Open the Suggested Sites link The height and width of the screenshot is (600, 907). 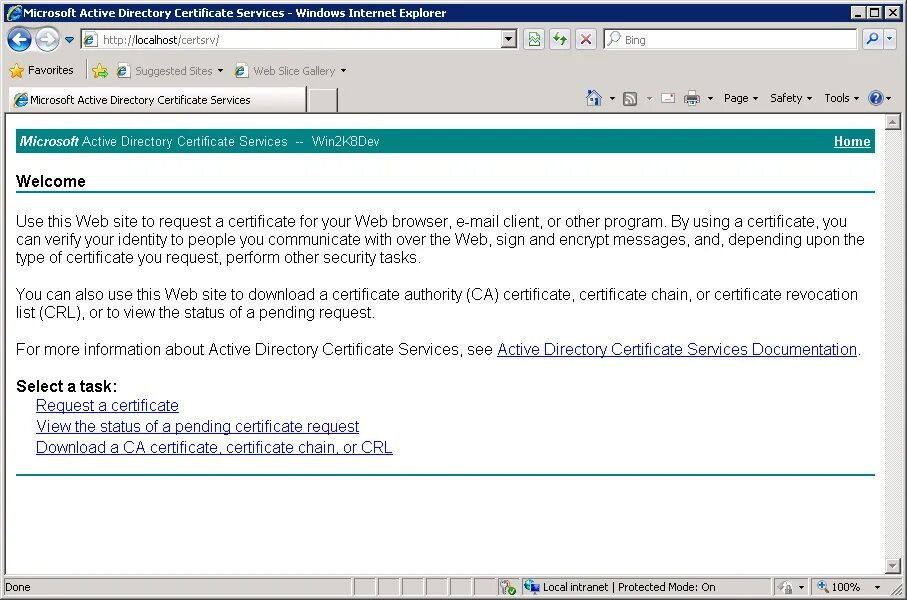[x=165, y=71]
